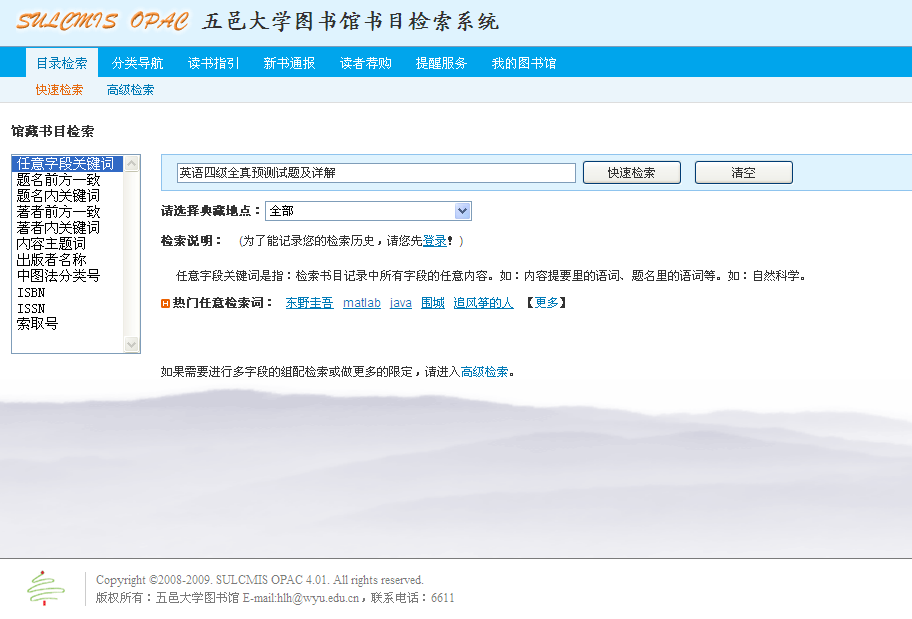The width and height of the screenshot is (912, 619).
Task: Pick 内容主题词 from the list
Action: (x=67, y=244)
